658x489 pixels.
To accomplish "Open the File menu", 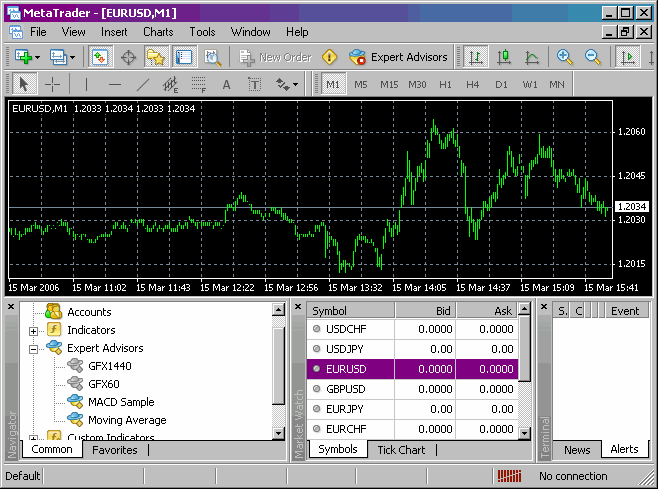I will click(38, 32).
